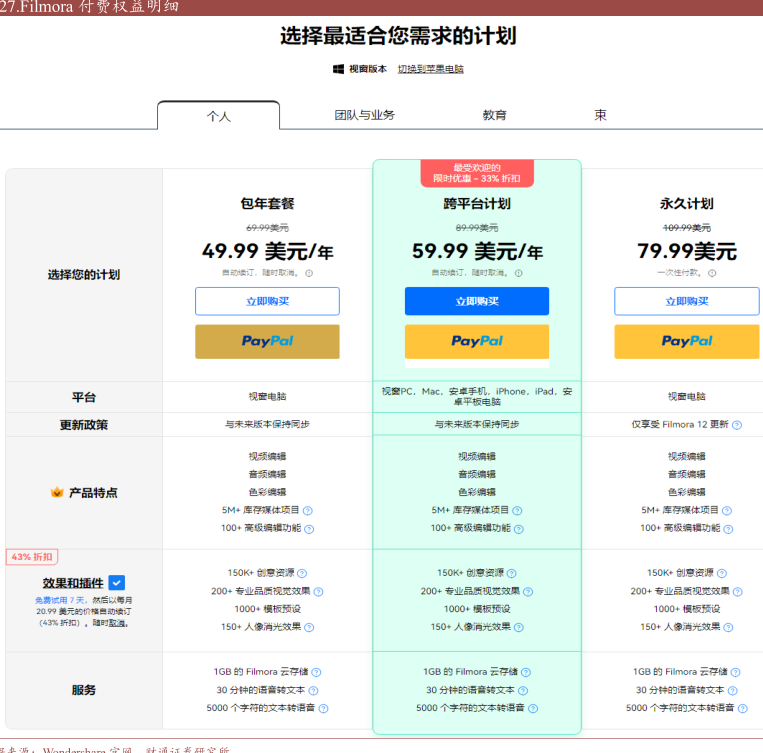Click info icon next to 150K+ 创意资源 in 包年套餐
Screen dimensions: 763x753
[x=302, y=573]
